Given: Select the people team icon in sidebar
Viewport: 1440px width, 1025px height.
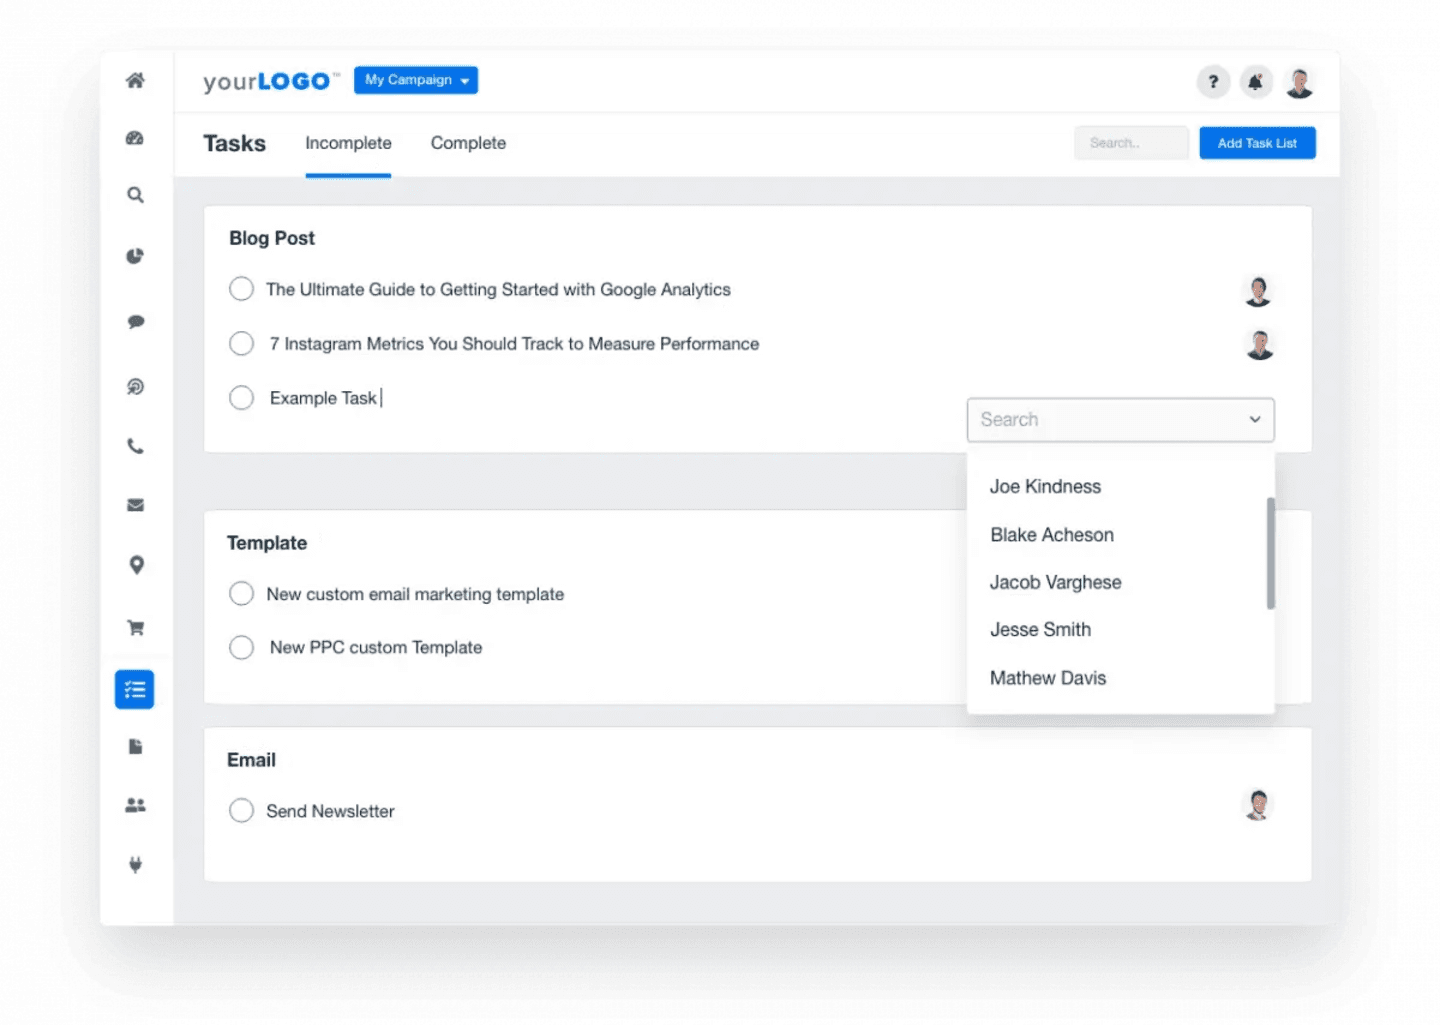Looking at the screenshot, I should point(135,805).
